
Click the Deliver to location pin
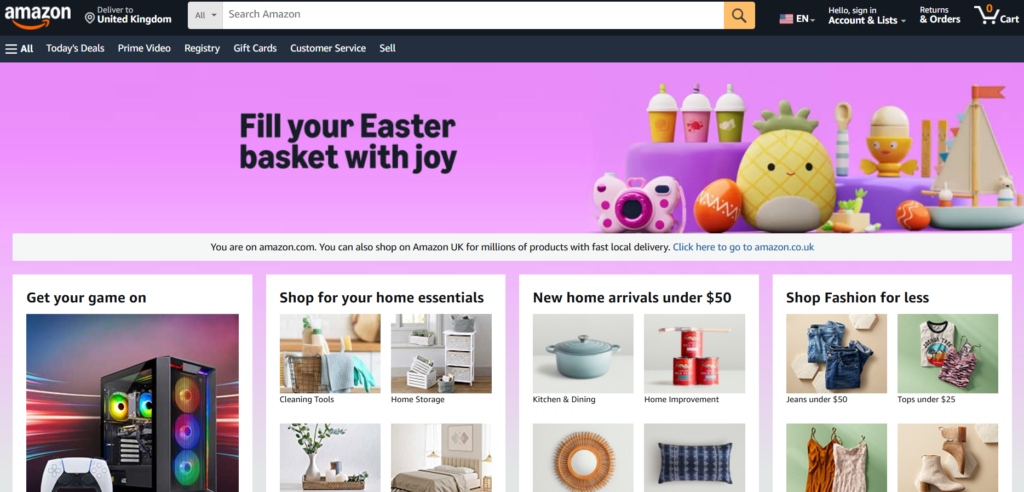click(x=89, y=18)
